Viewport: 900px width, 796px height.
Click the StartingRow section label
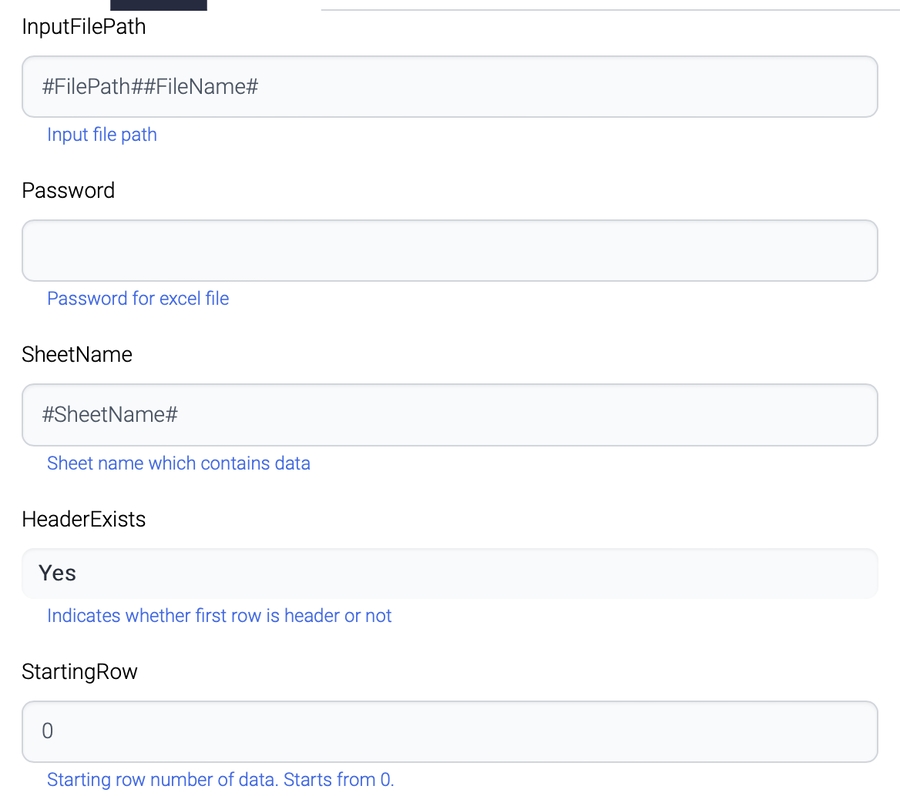[x=80, y=672]
